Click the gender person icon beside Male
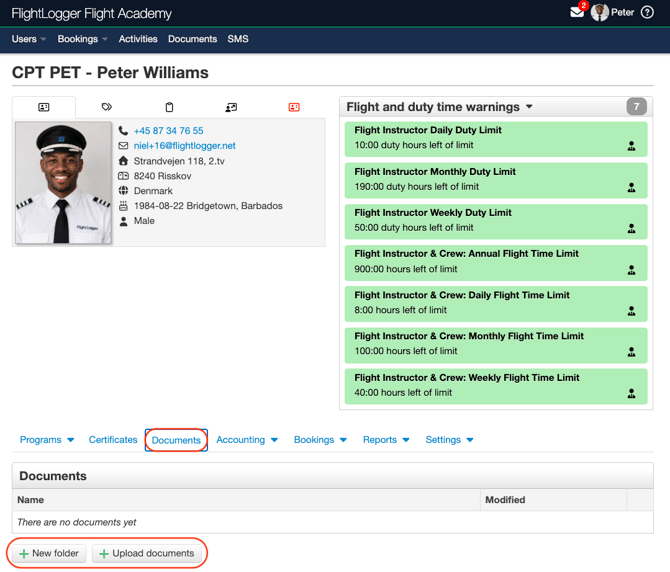Screen dimensions: 670x572 tap(123, 221)
